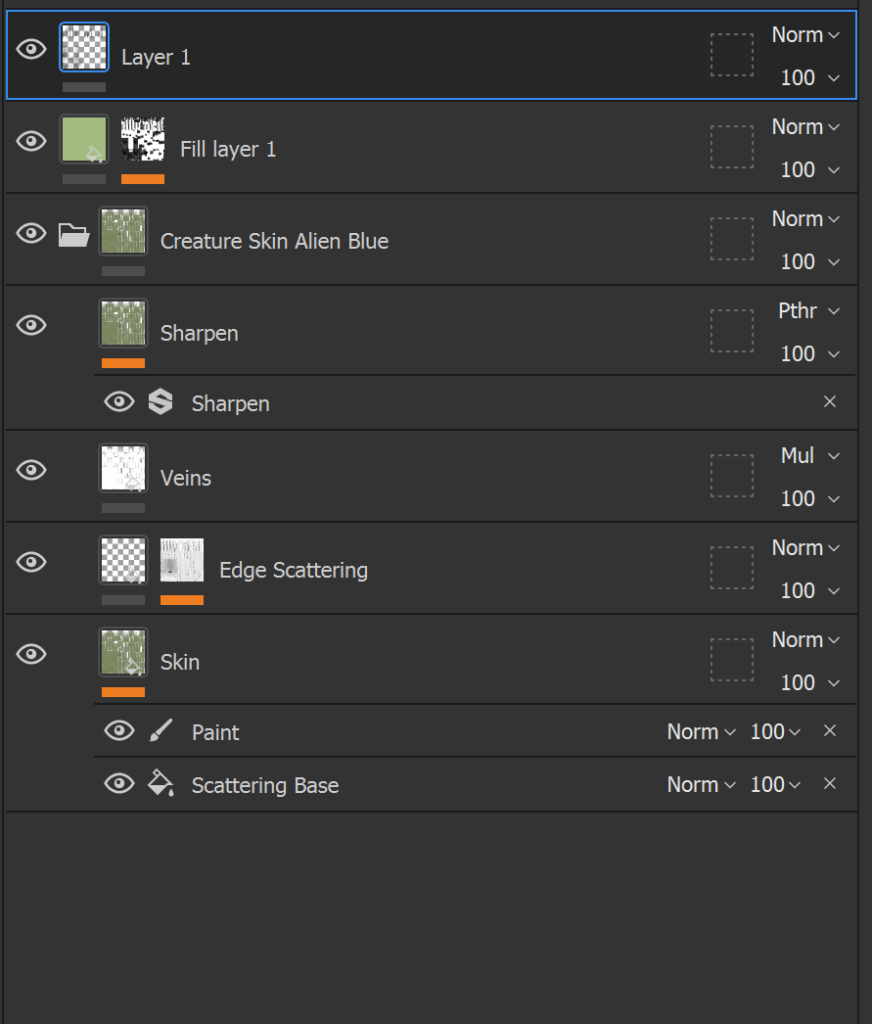The image size is (872, 1024).
Task: Open the Pthr blend mode dropdown for Sharpen
Action: coord(808,311)
